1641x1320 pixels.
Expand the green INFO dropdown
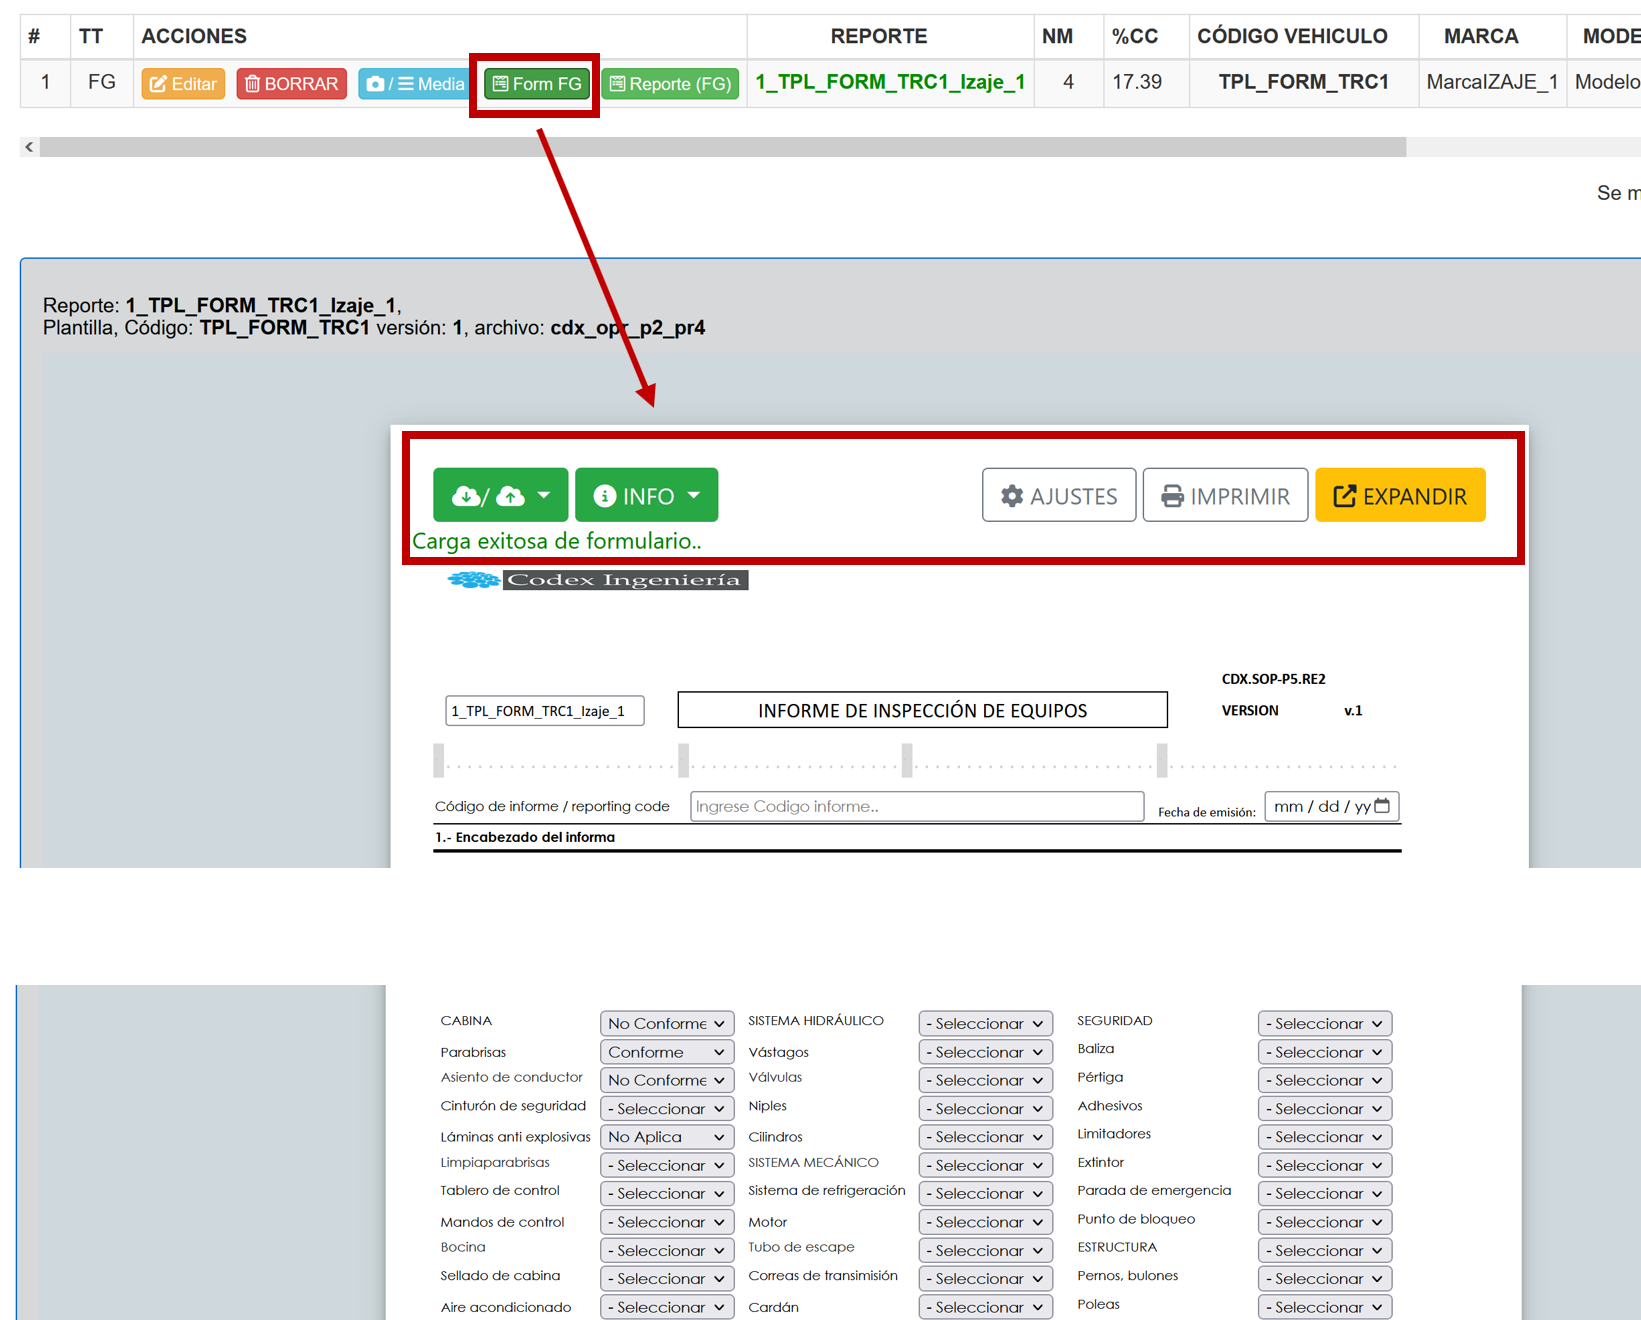pyautogui.click(x=646, y=496)
